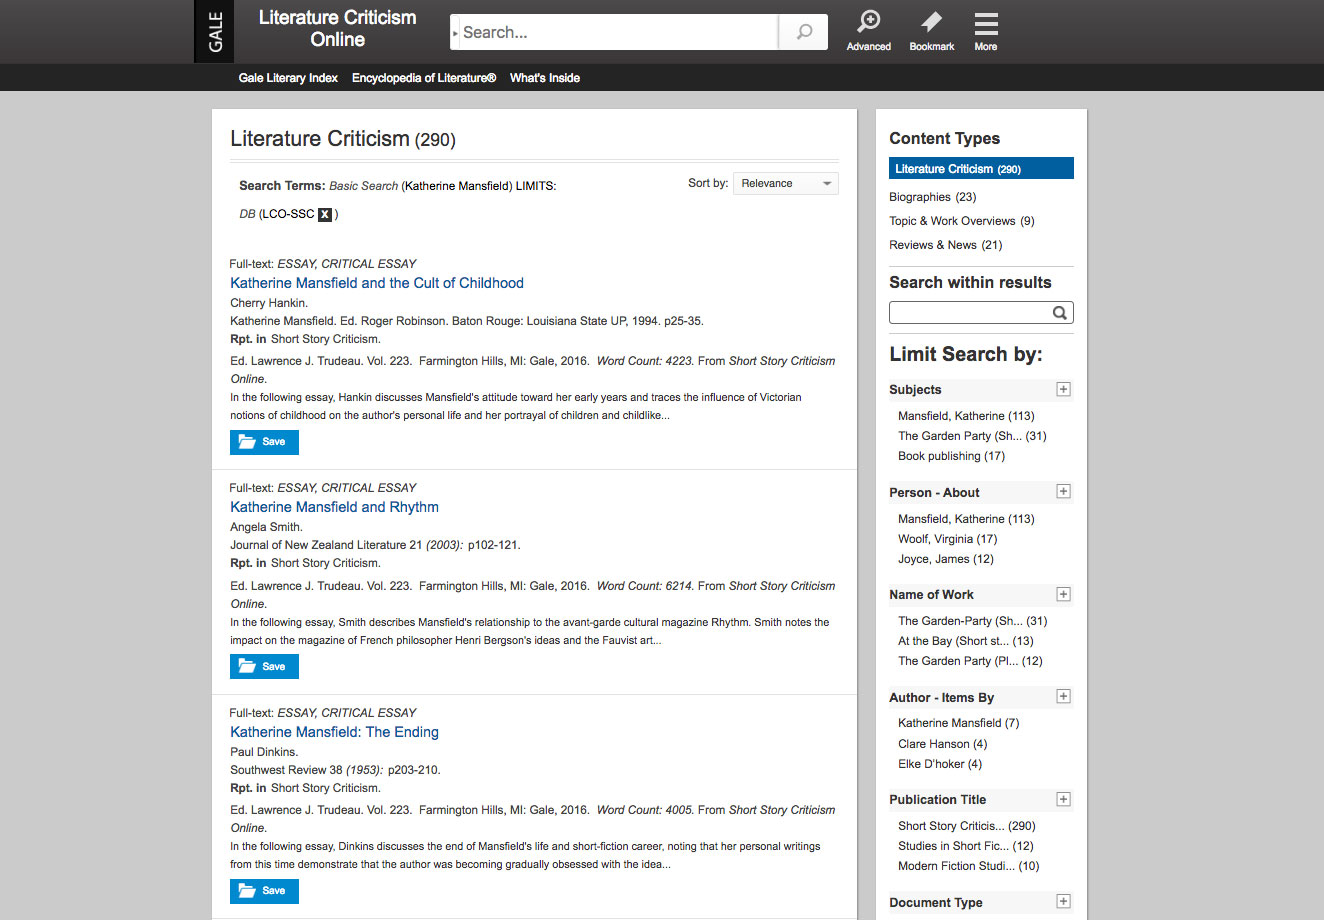
Task: Click the Search within results field
Action: coord(970,313)
